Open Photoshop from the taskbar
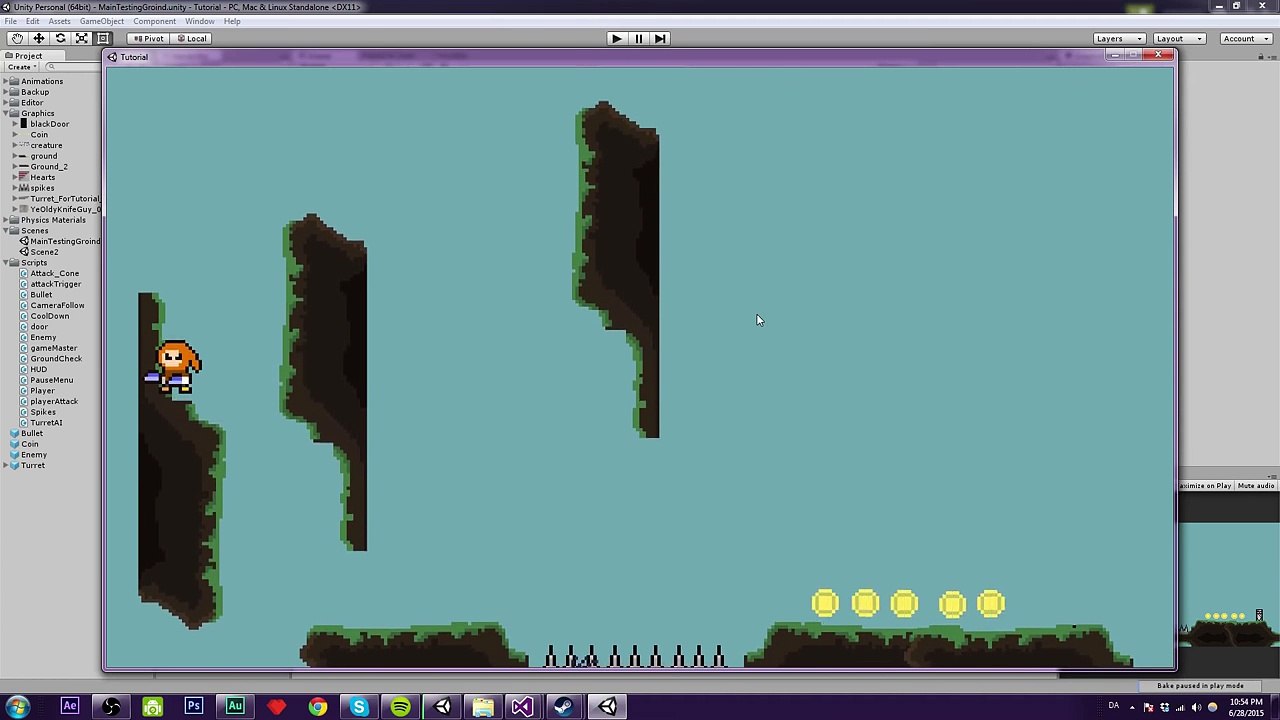 click(x=194, y=707)
